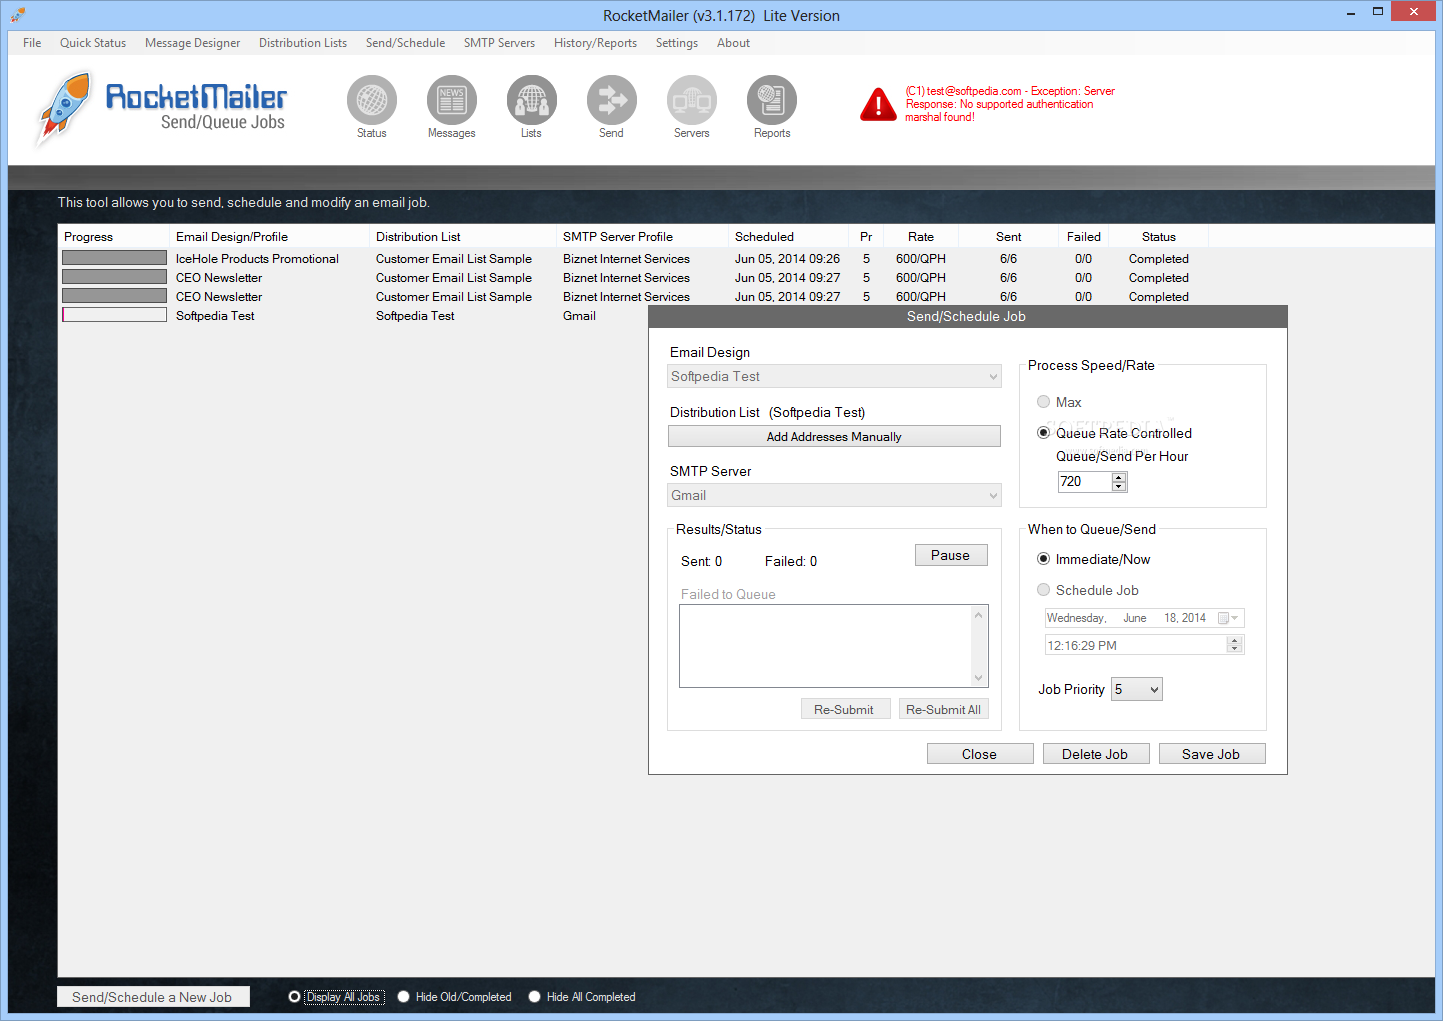
Task: Click the IceHole Products Promotional progress bar
Action: 114,258
